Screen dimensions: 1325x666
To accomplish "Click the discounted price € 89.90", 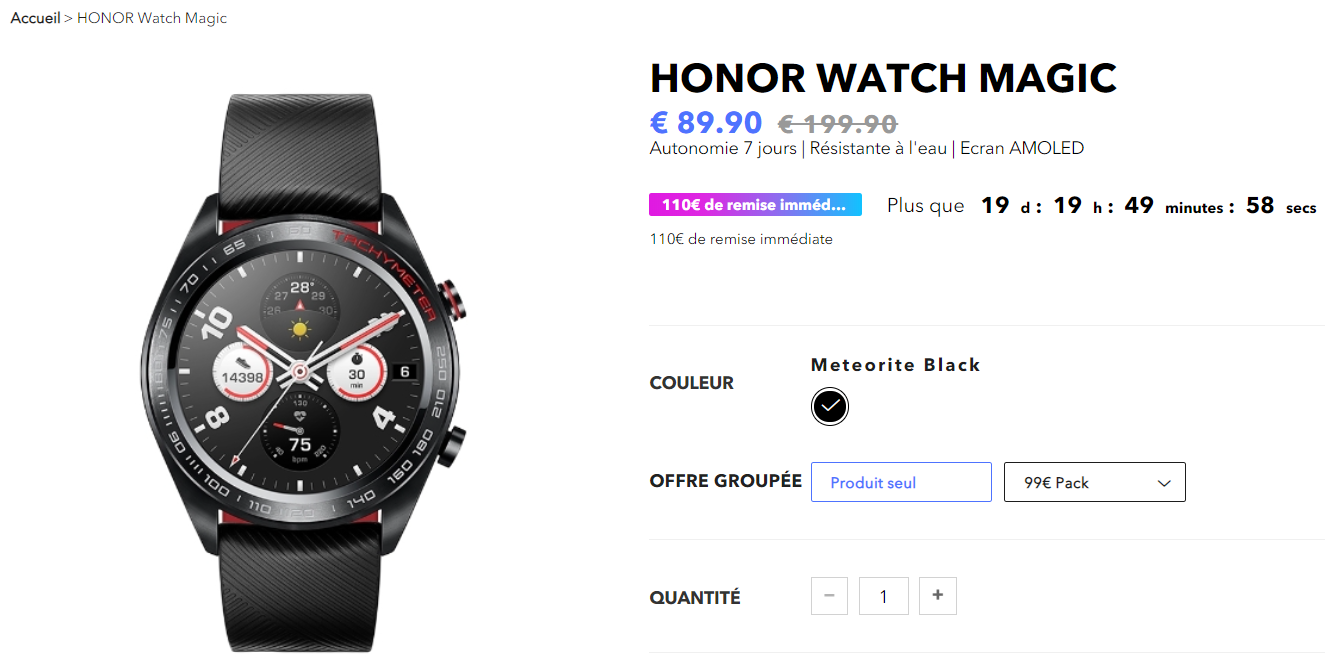I will pos(706,122).
